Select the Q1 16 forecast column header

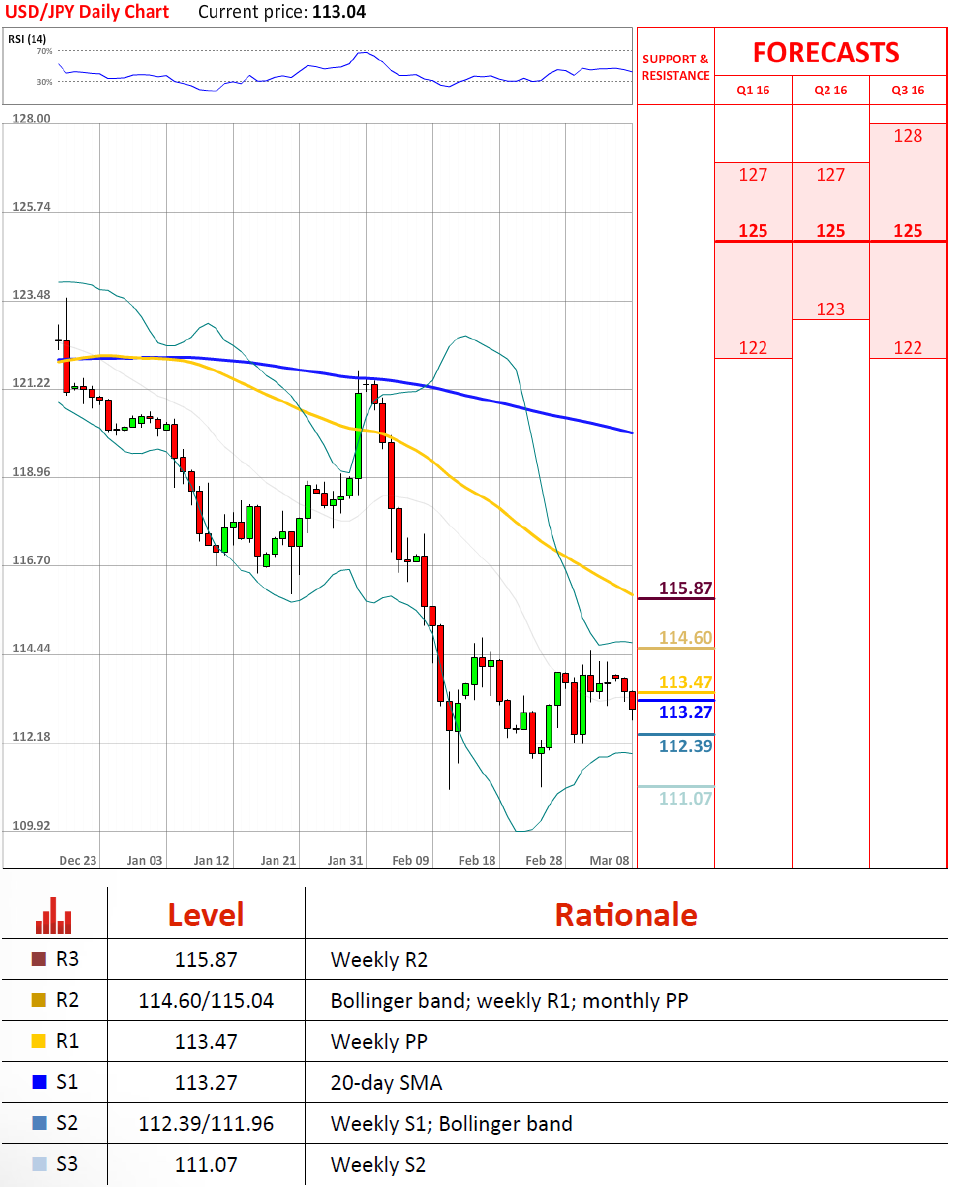click(x=753, y=90)
